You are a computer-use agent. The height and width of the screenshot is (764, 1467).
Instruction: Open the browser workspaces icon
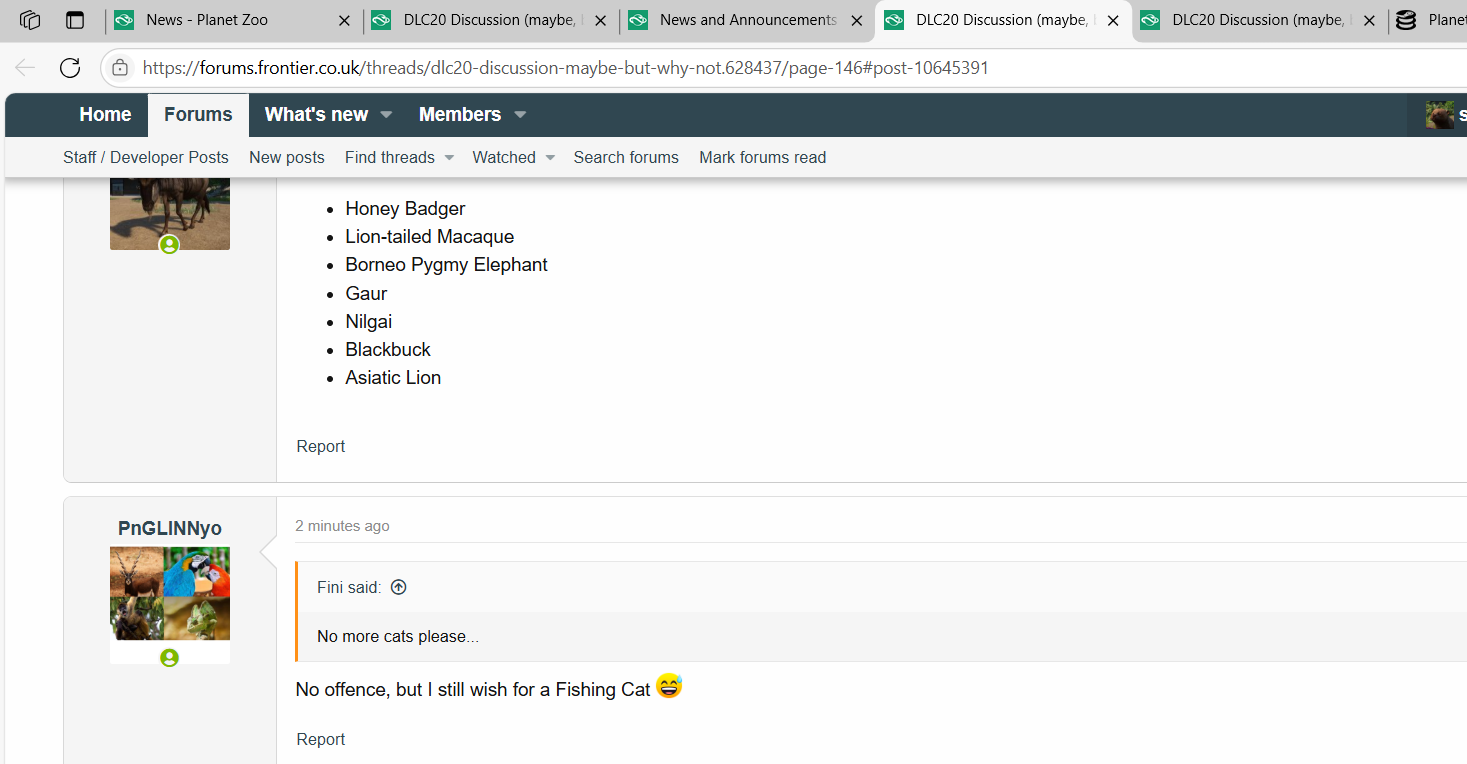tap(30, 20)
